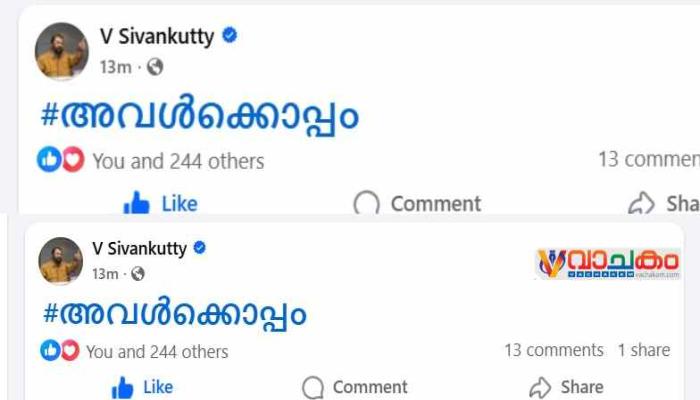The image size is (700, 400).
Task: Click the public globe icon in top post
Action: pos(154,68)
